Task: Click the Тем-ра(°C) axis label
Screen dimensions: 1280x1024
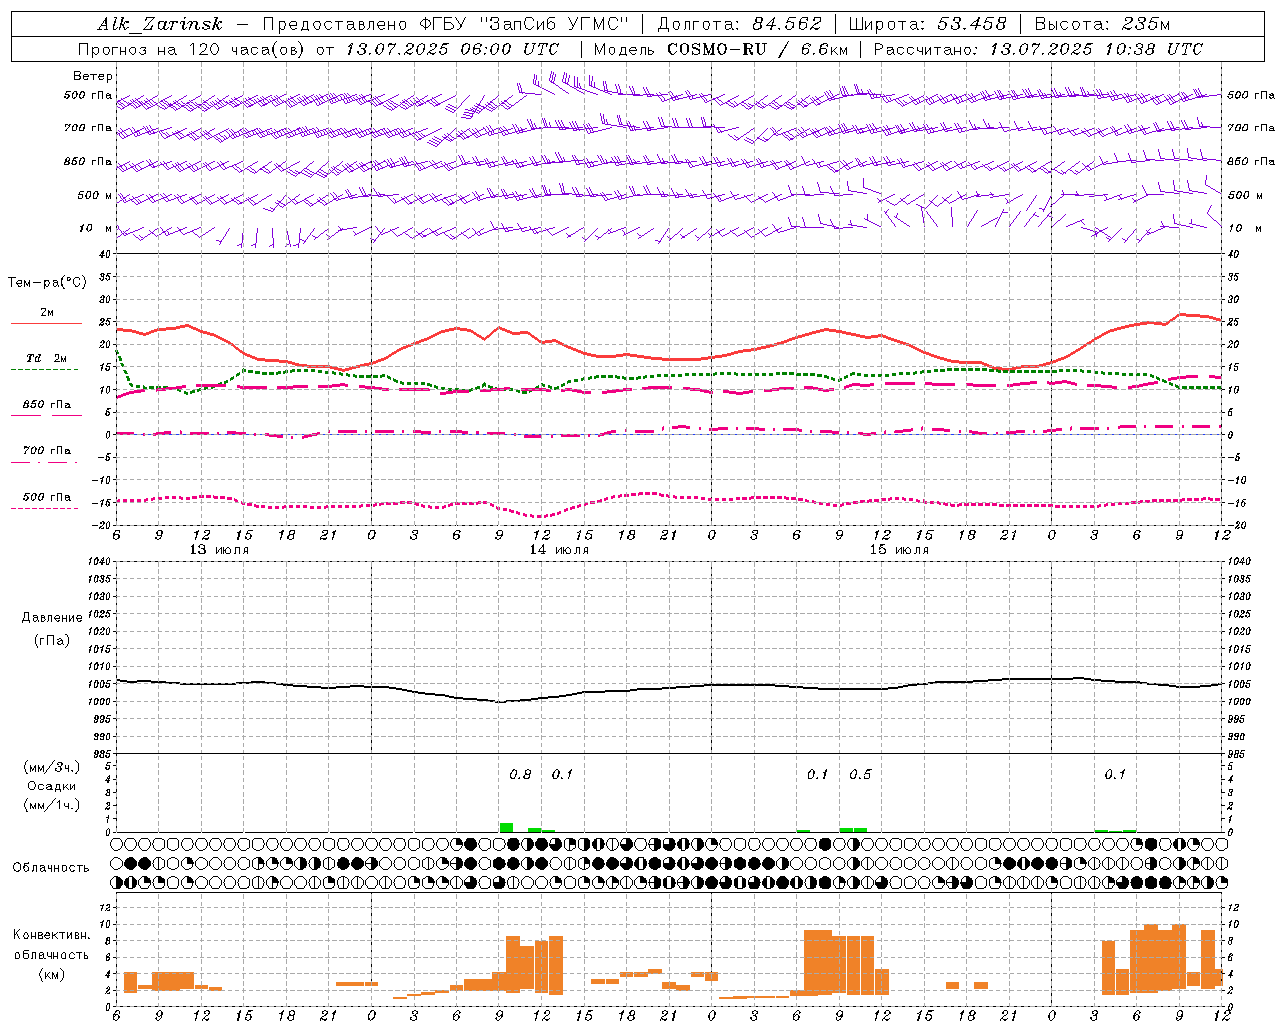Action: click(47, 283)
